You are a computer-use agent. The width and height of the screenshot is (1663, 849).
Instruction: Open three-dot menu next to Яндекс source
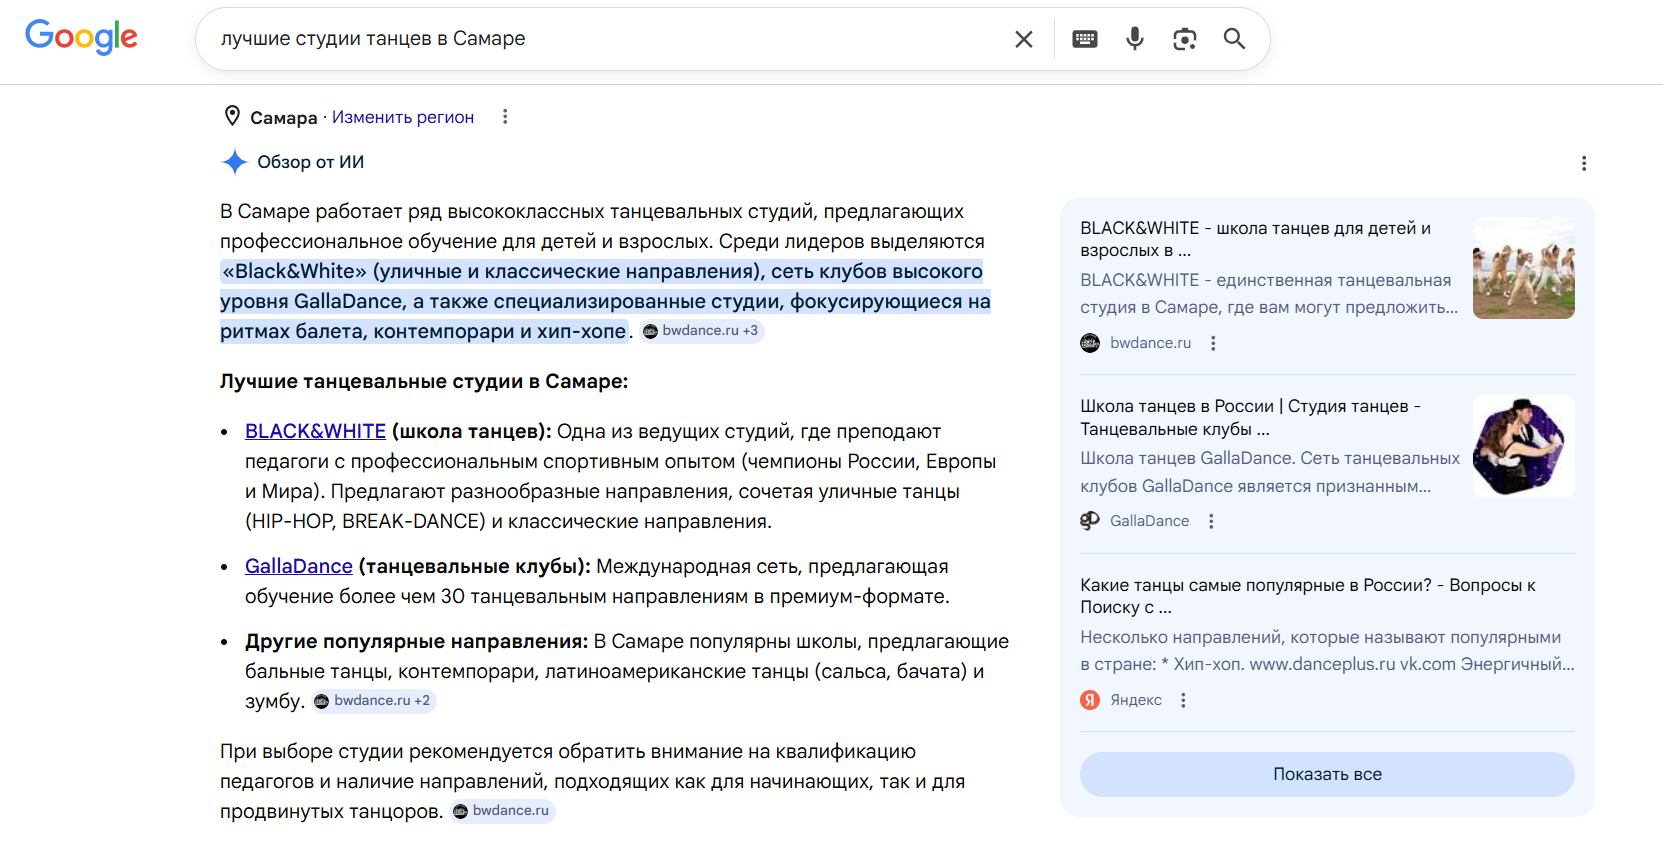click(x=1183, y=700)
